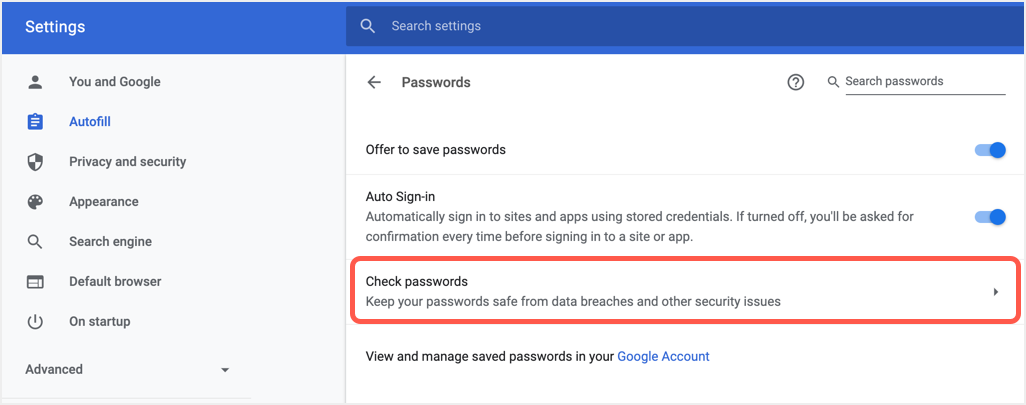Focus the Search settings field

tap(600, 26)
